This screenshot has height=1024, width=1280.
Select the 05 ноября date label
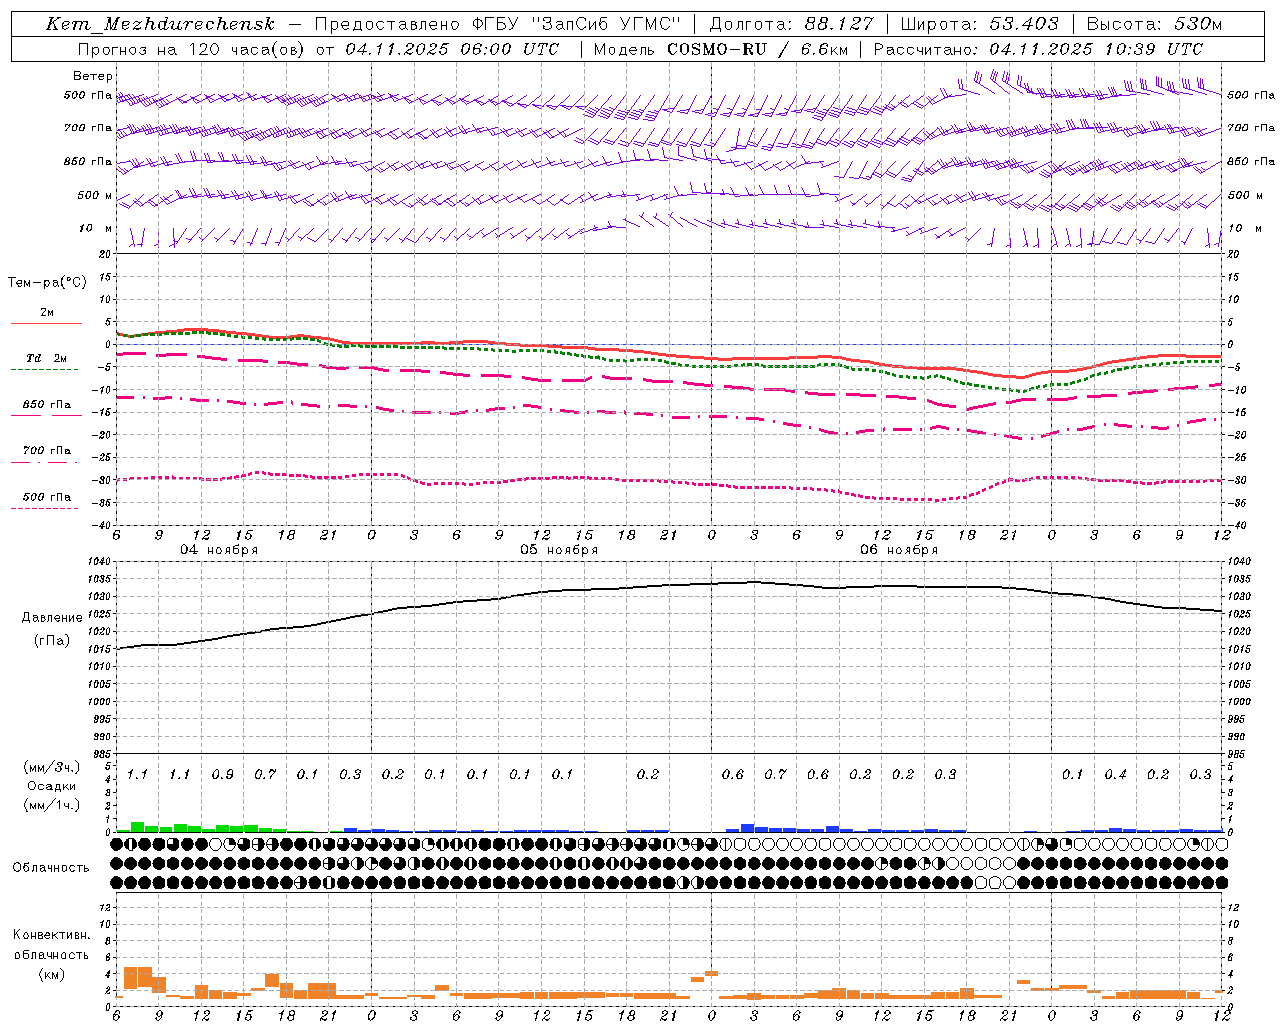coord(559,550)
